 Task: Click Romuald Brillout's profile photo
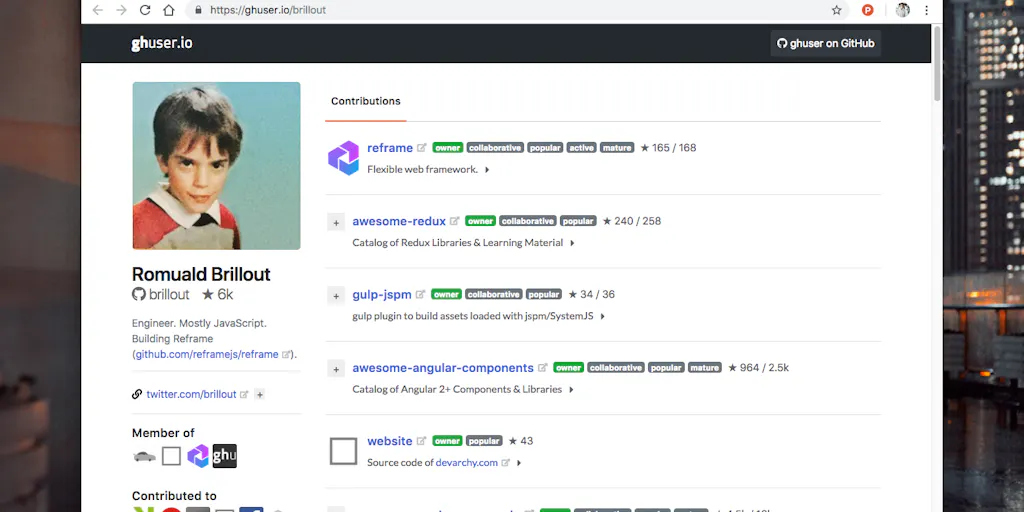(216, 166)
